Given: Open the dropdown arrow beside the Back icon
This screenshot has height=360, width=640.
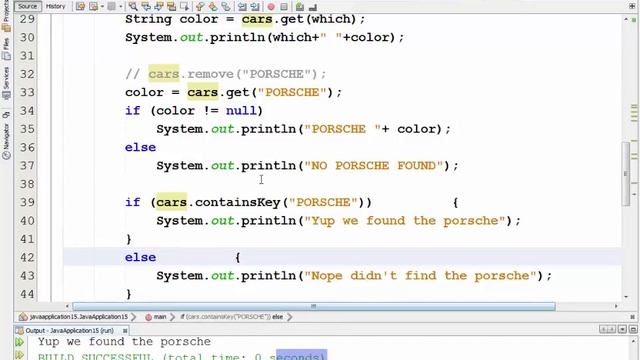Looking at the screenshot, I should pos(102,7).
